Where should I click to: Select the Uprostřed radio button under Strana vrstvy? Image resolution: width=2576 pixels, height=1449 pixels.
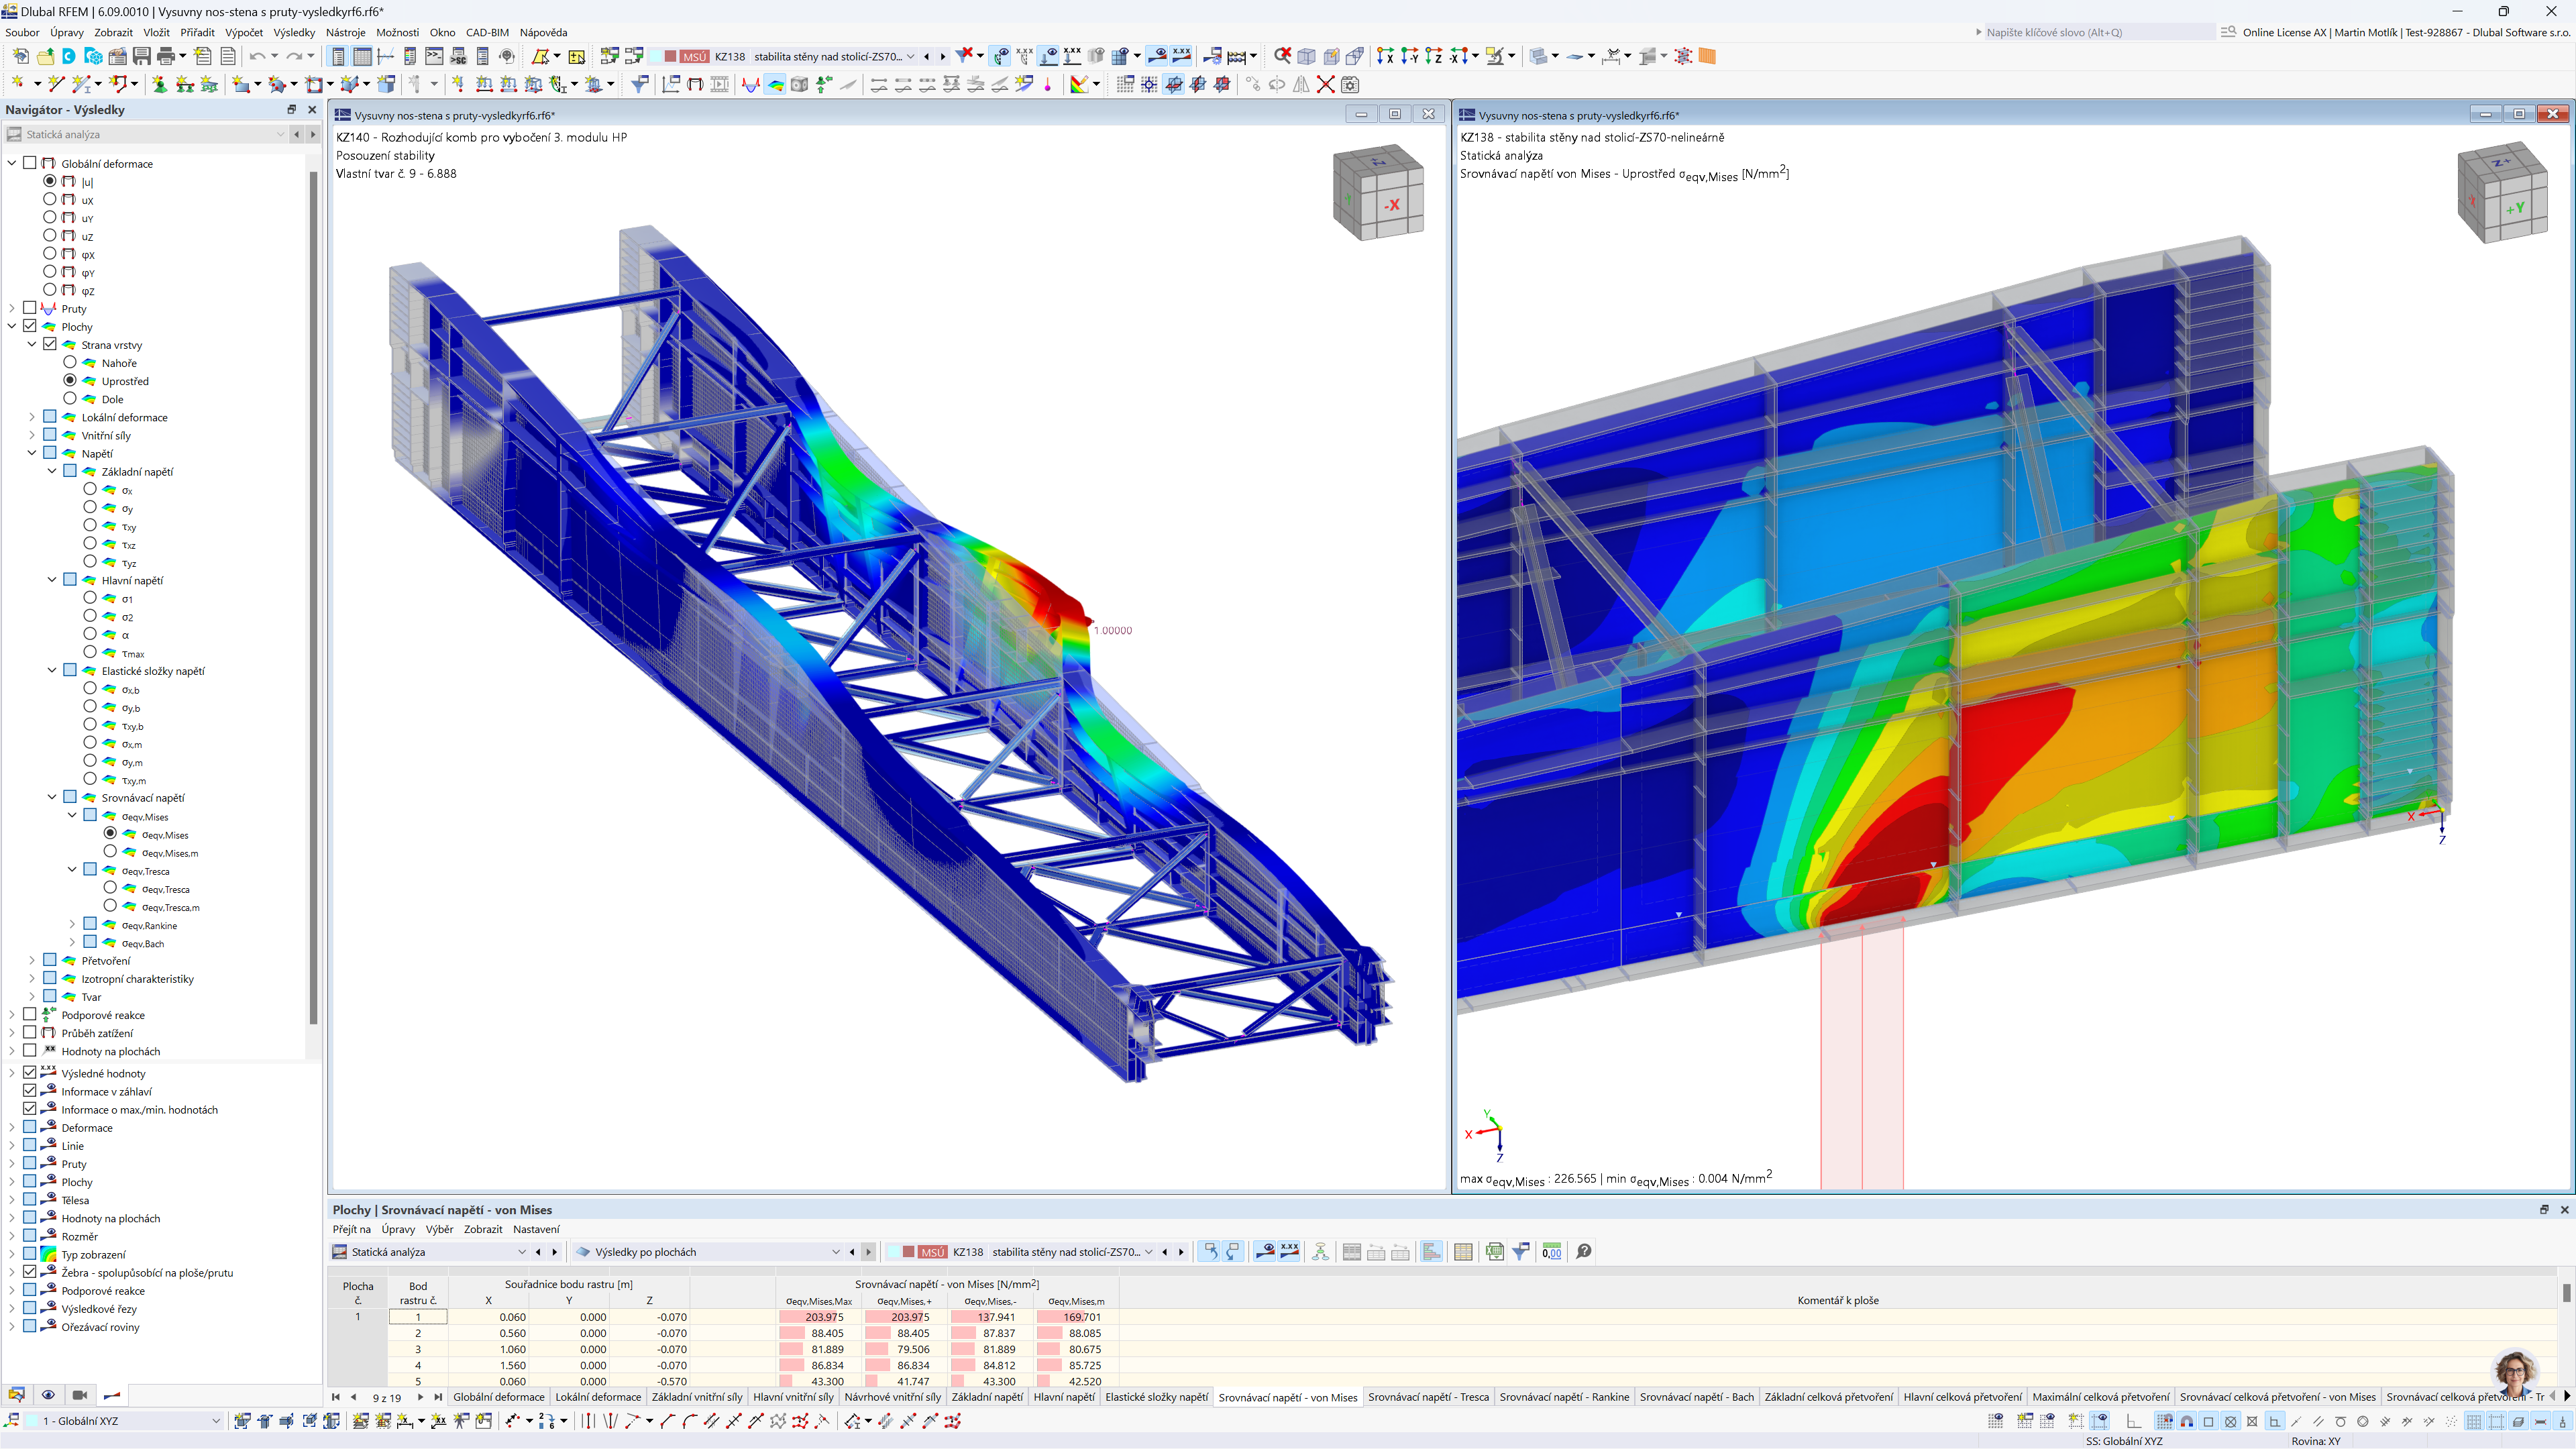pyautogui.click(x=70, y=381)
